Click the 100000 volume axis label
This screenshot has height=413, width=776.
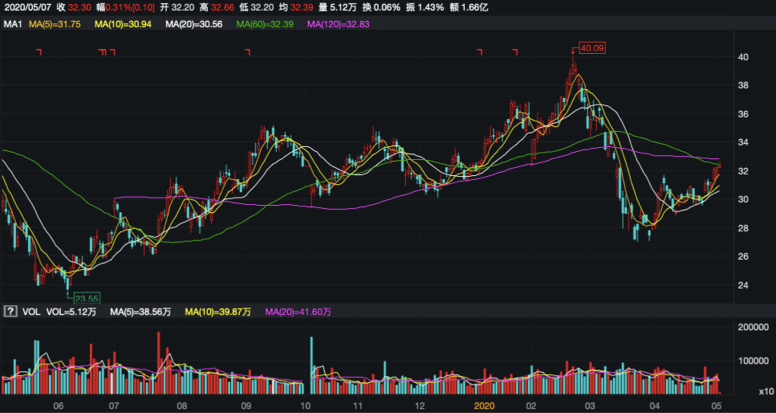coord(753,361)
